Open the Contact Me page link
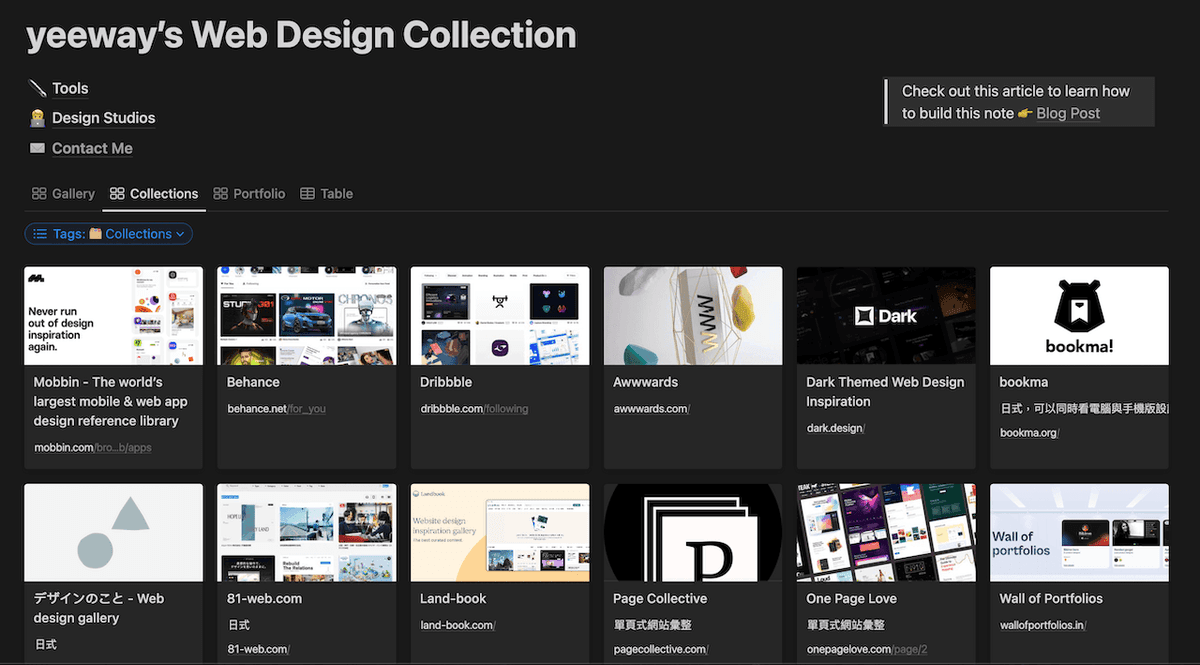The height and width of the screenshot is (665, 1200). (92, 148)
